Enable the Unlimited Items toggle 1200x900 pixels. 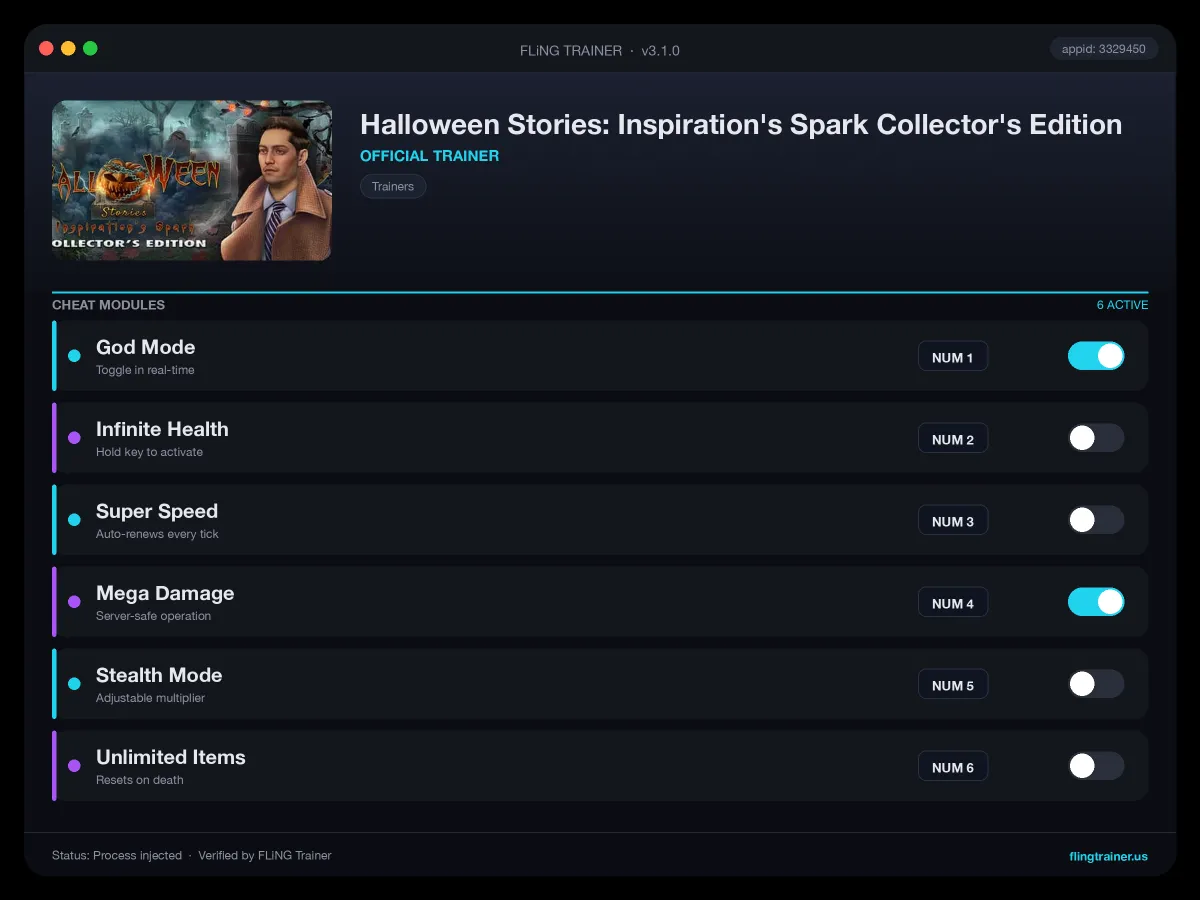coord(1096,766)
